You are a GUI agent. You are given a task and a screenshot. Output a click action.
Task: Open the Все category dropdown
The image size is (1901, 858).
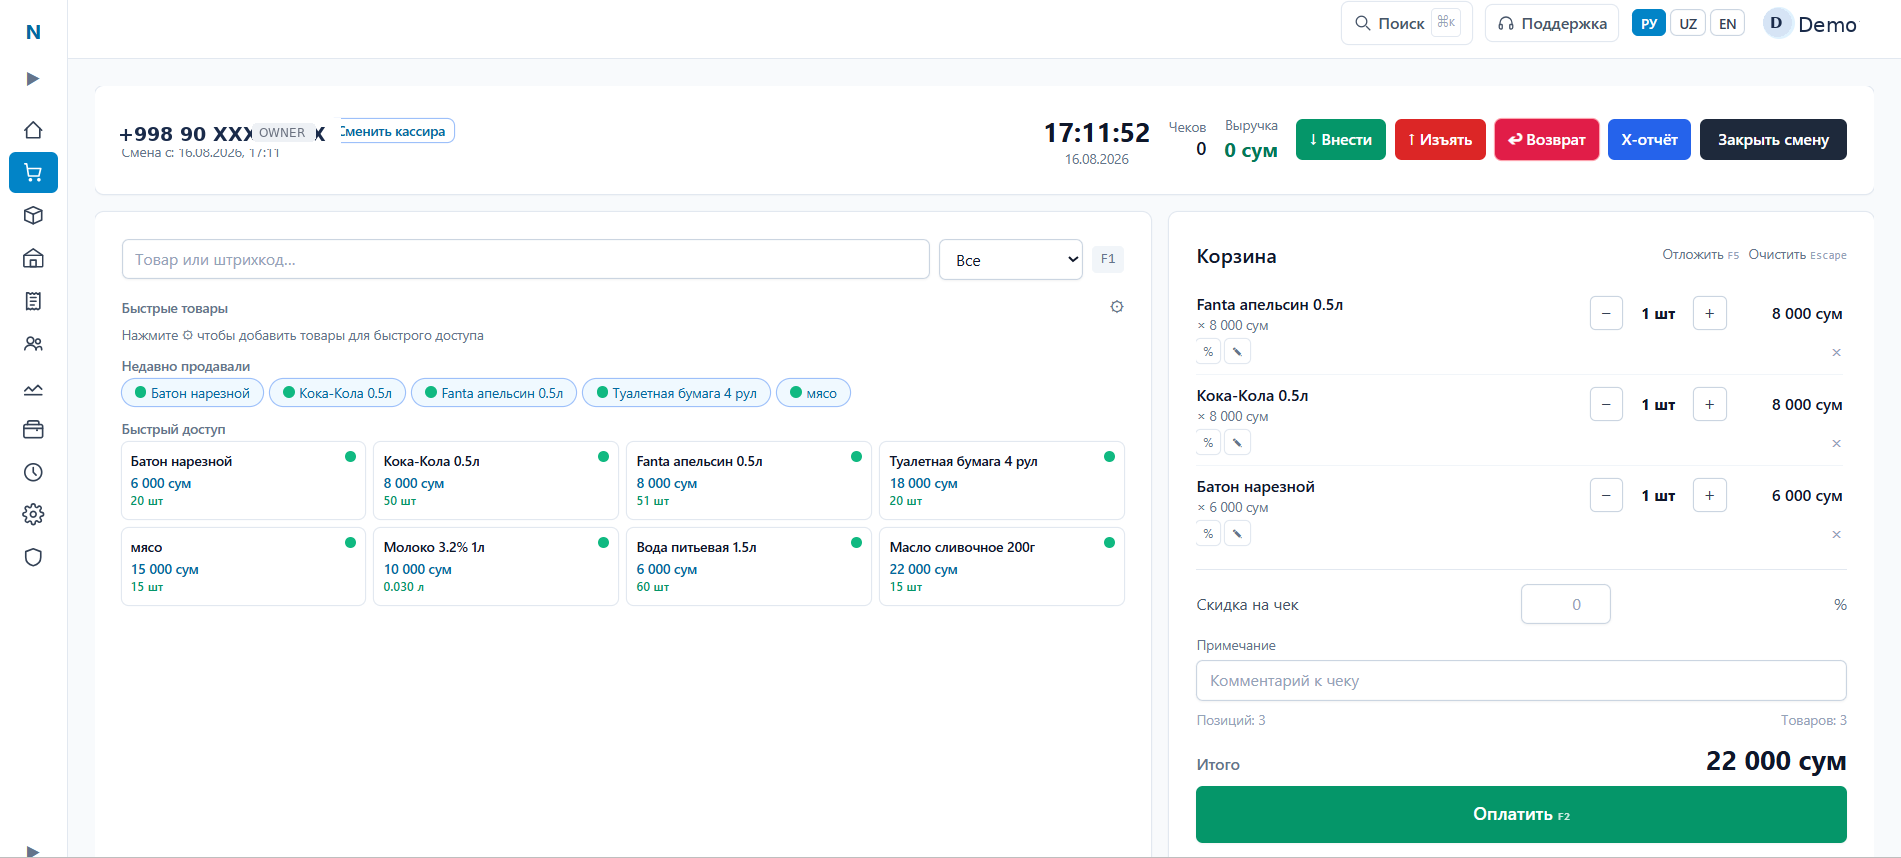point(1010,260)
